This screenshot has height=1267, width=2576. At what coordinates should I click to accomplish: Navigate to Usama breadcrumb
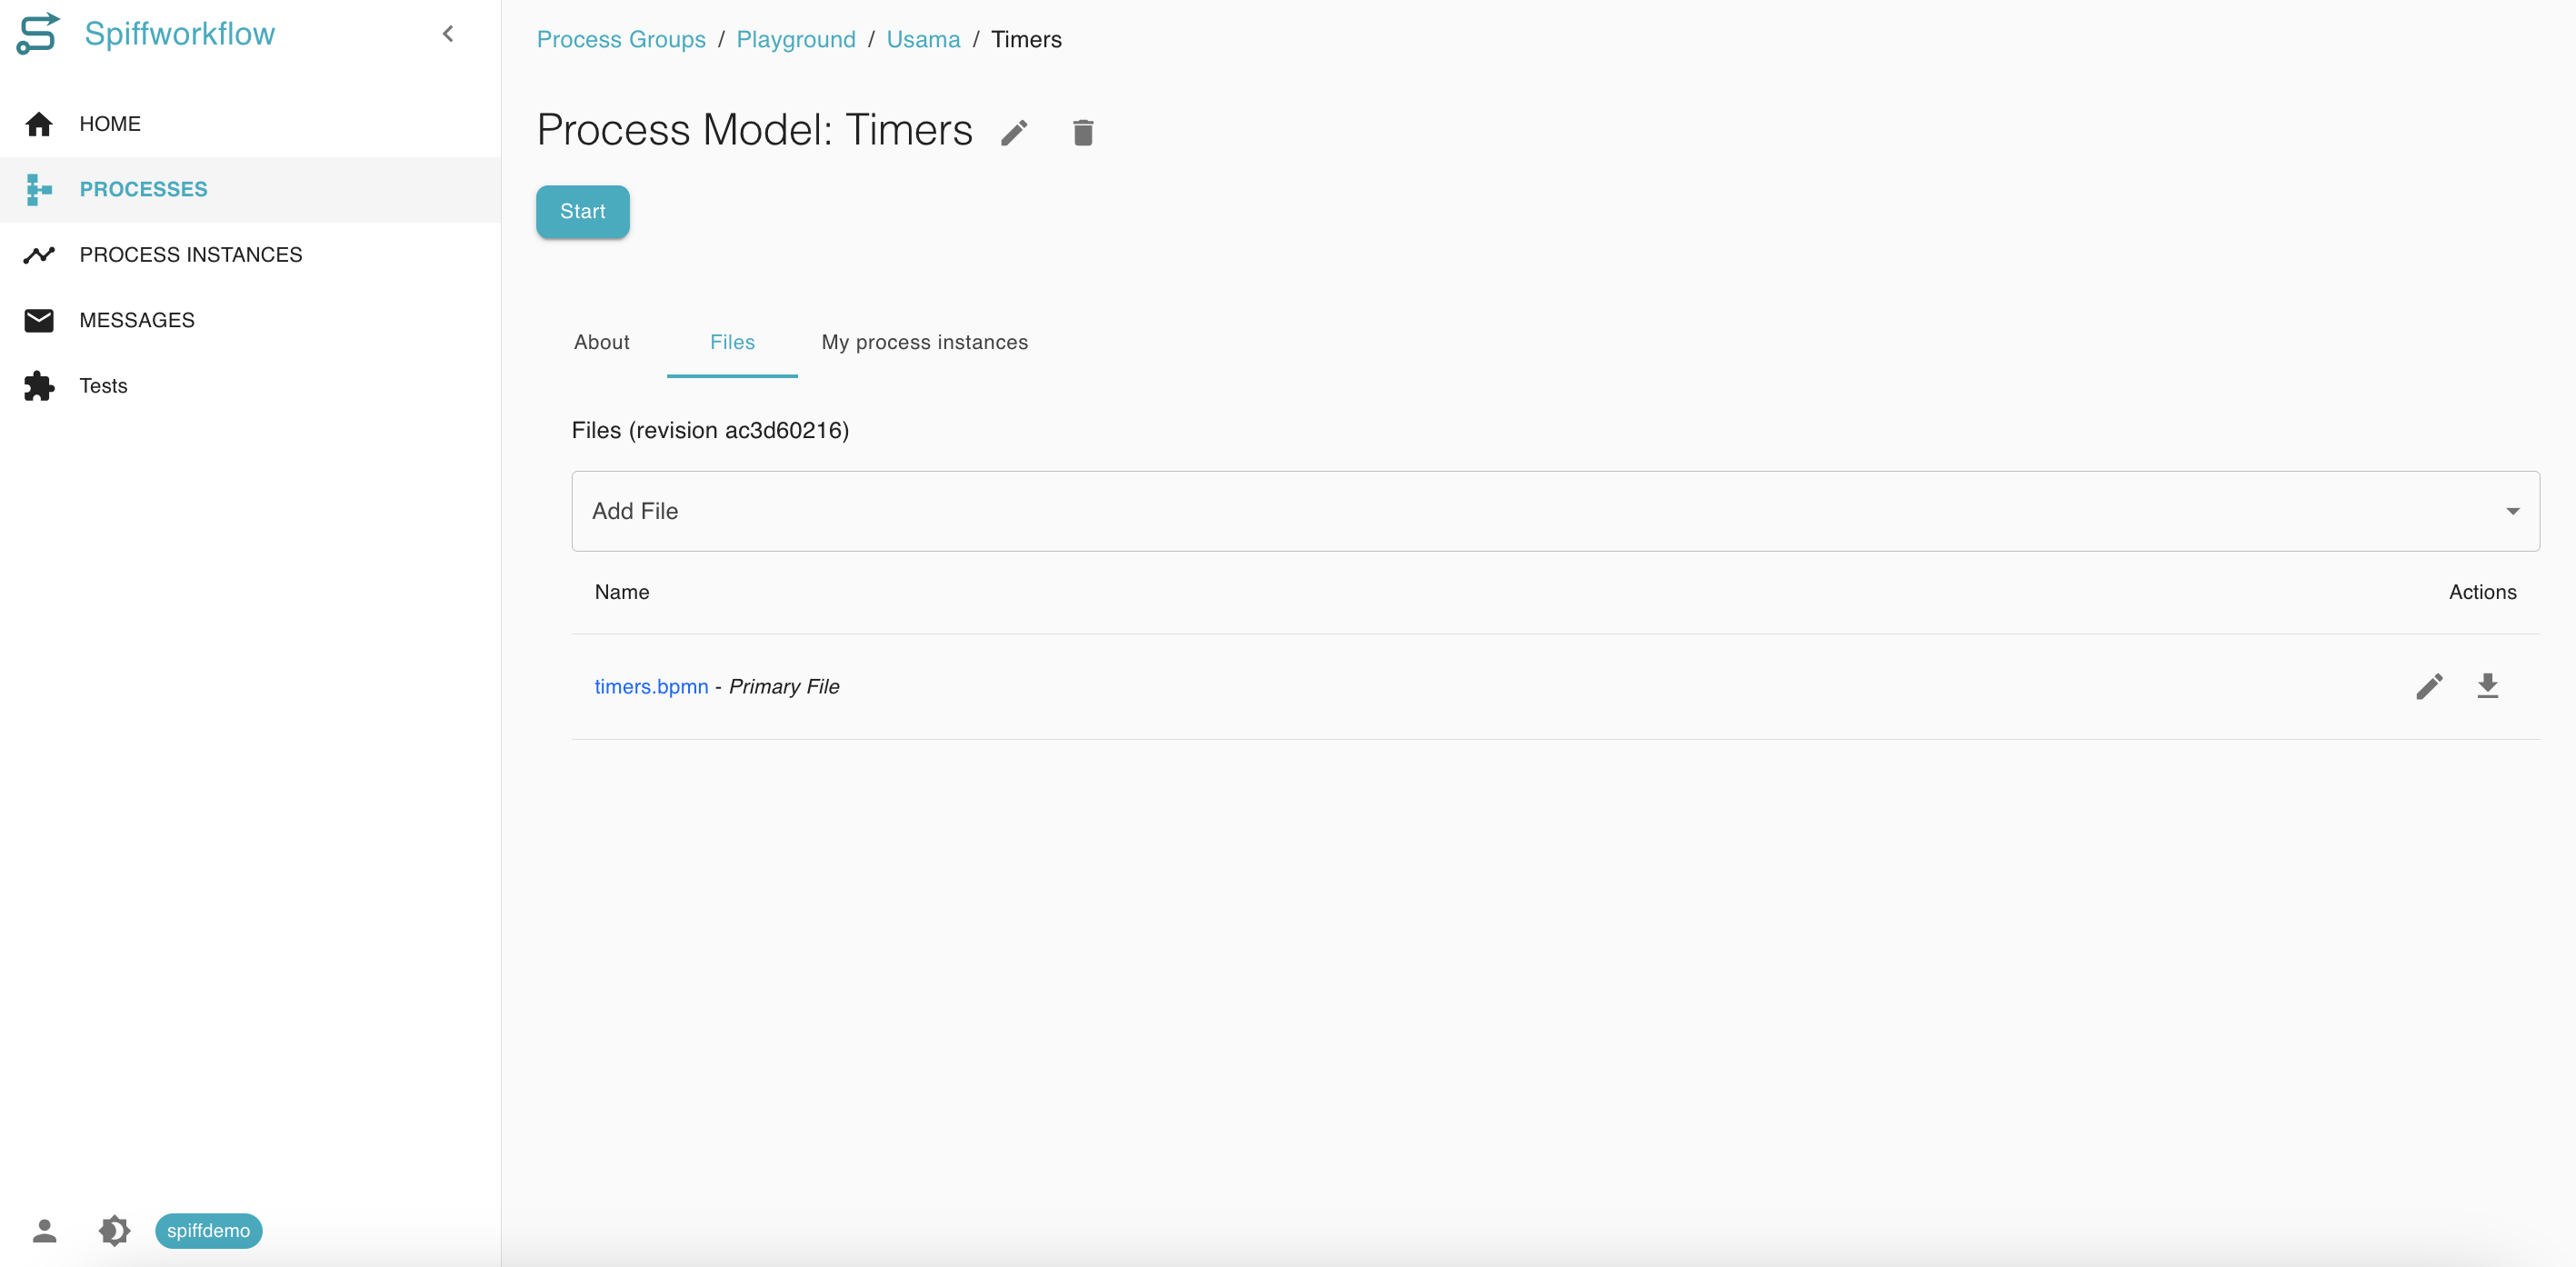click(x=923, y=39)
